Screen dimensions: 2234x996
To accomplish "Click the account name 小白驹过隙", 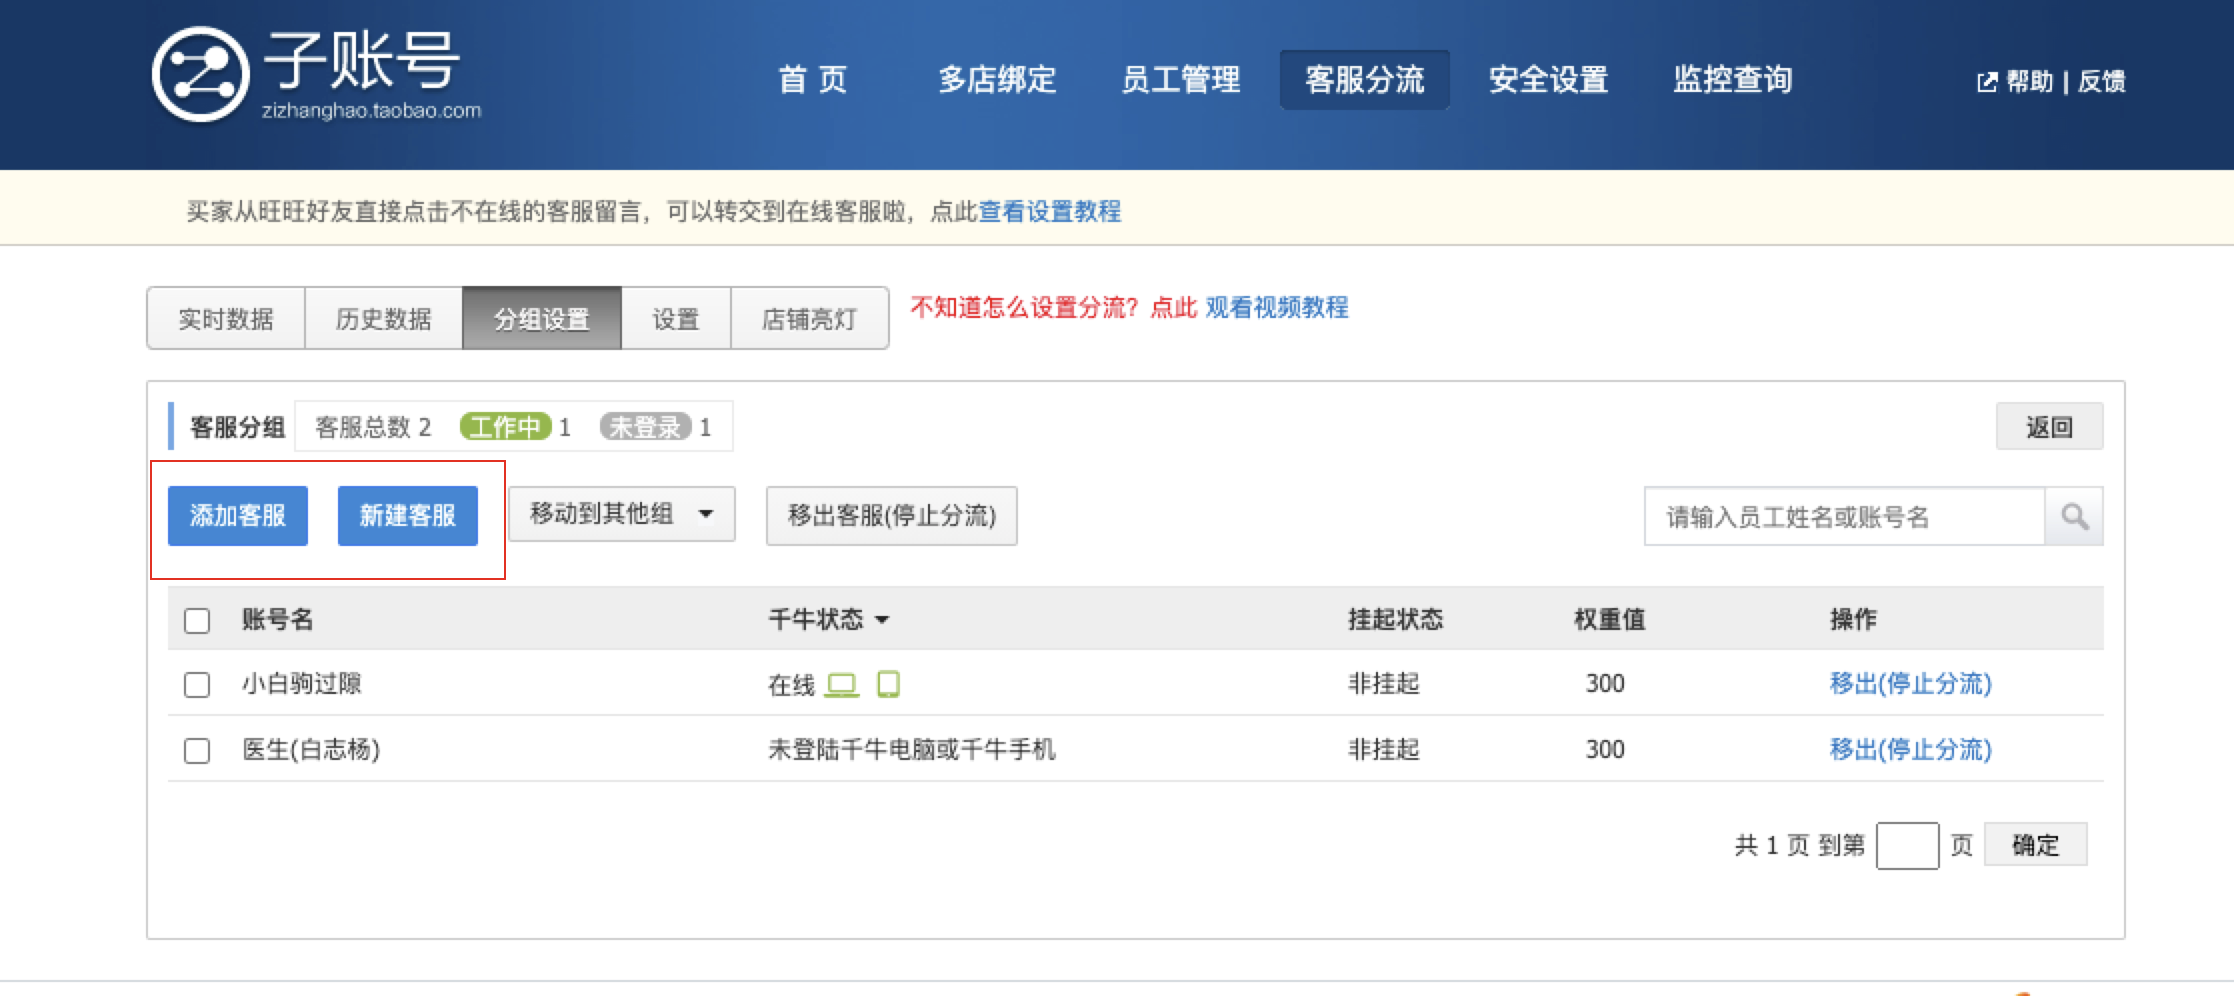I will (x=302, y=684).
